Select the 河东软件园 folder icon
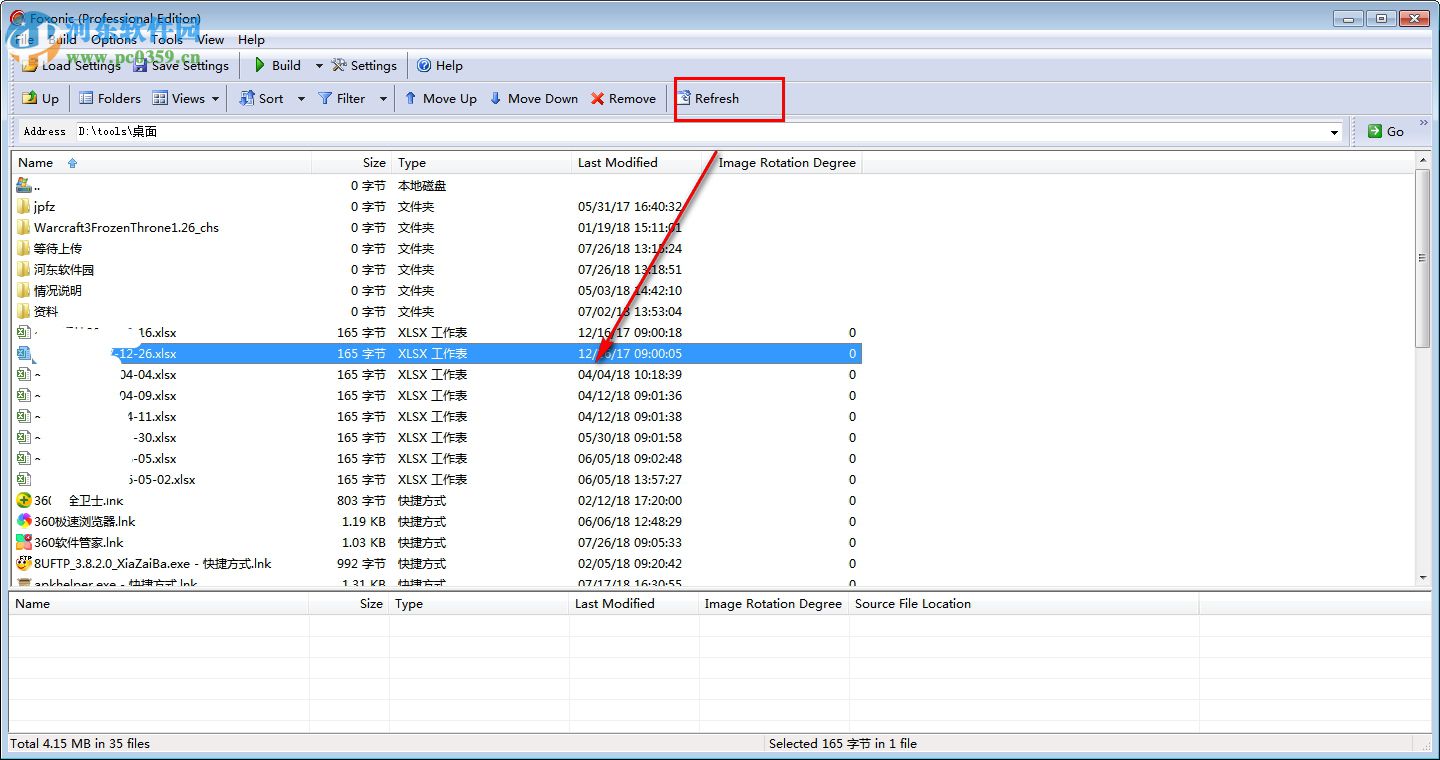 24,270
